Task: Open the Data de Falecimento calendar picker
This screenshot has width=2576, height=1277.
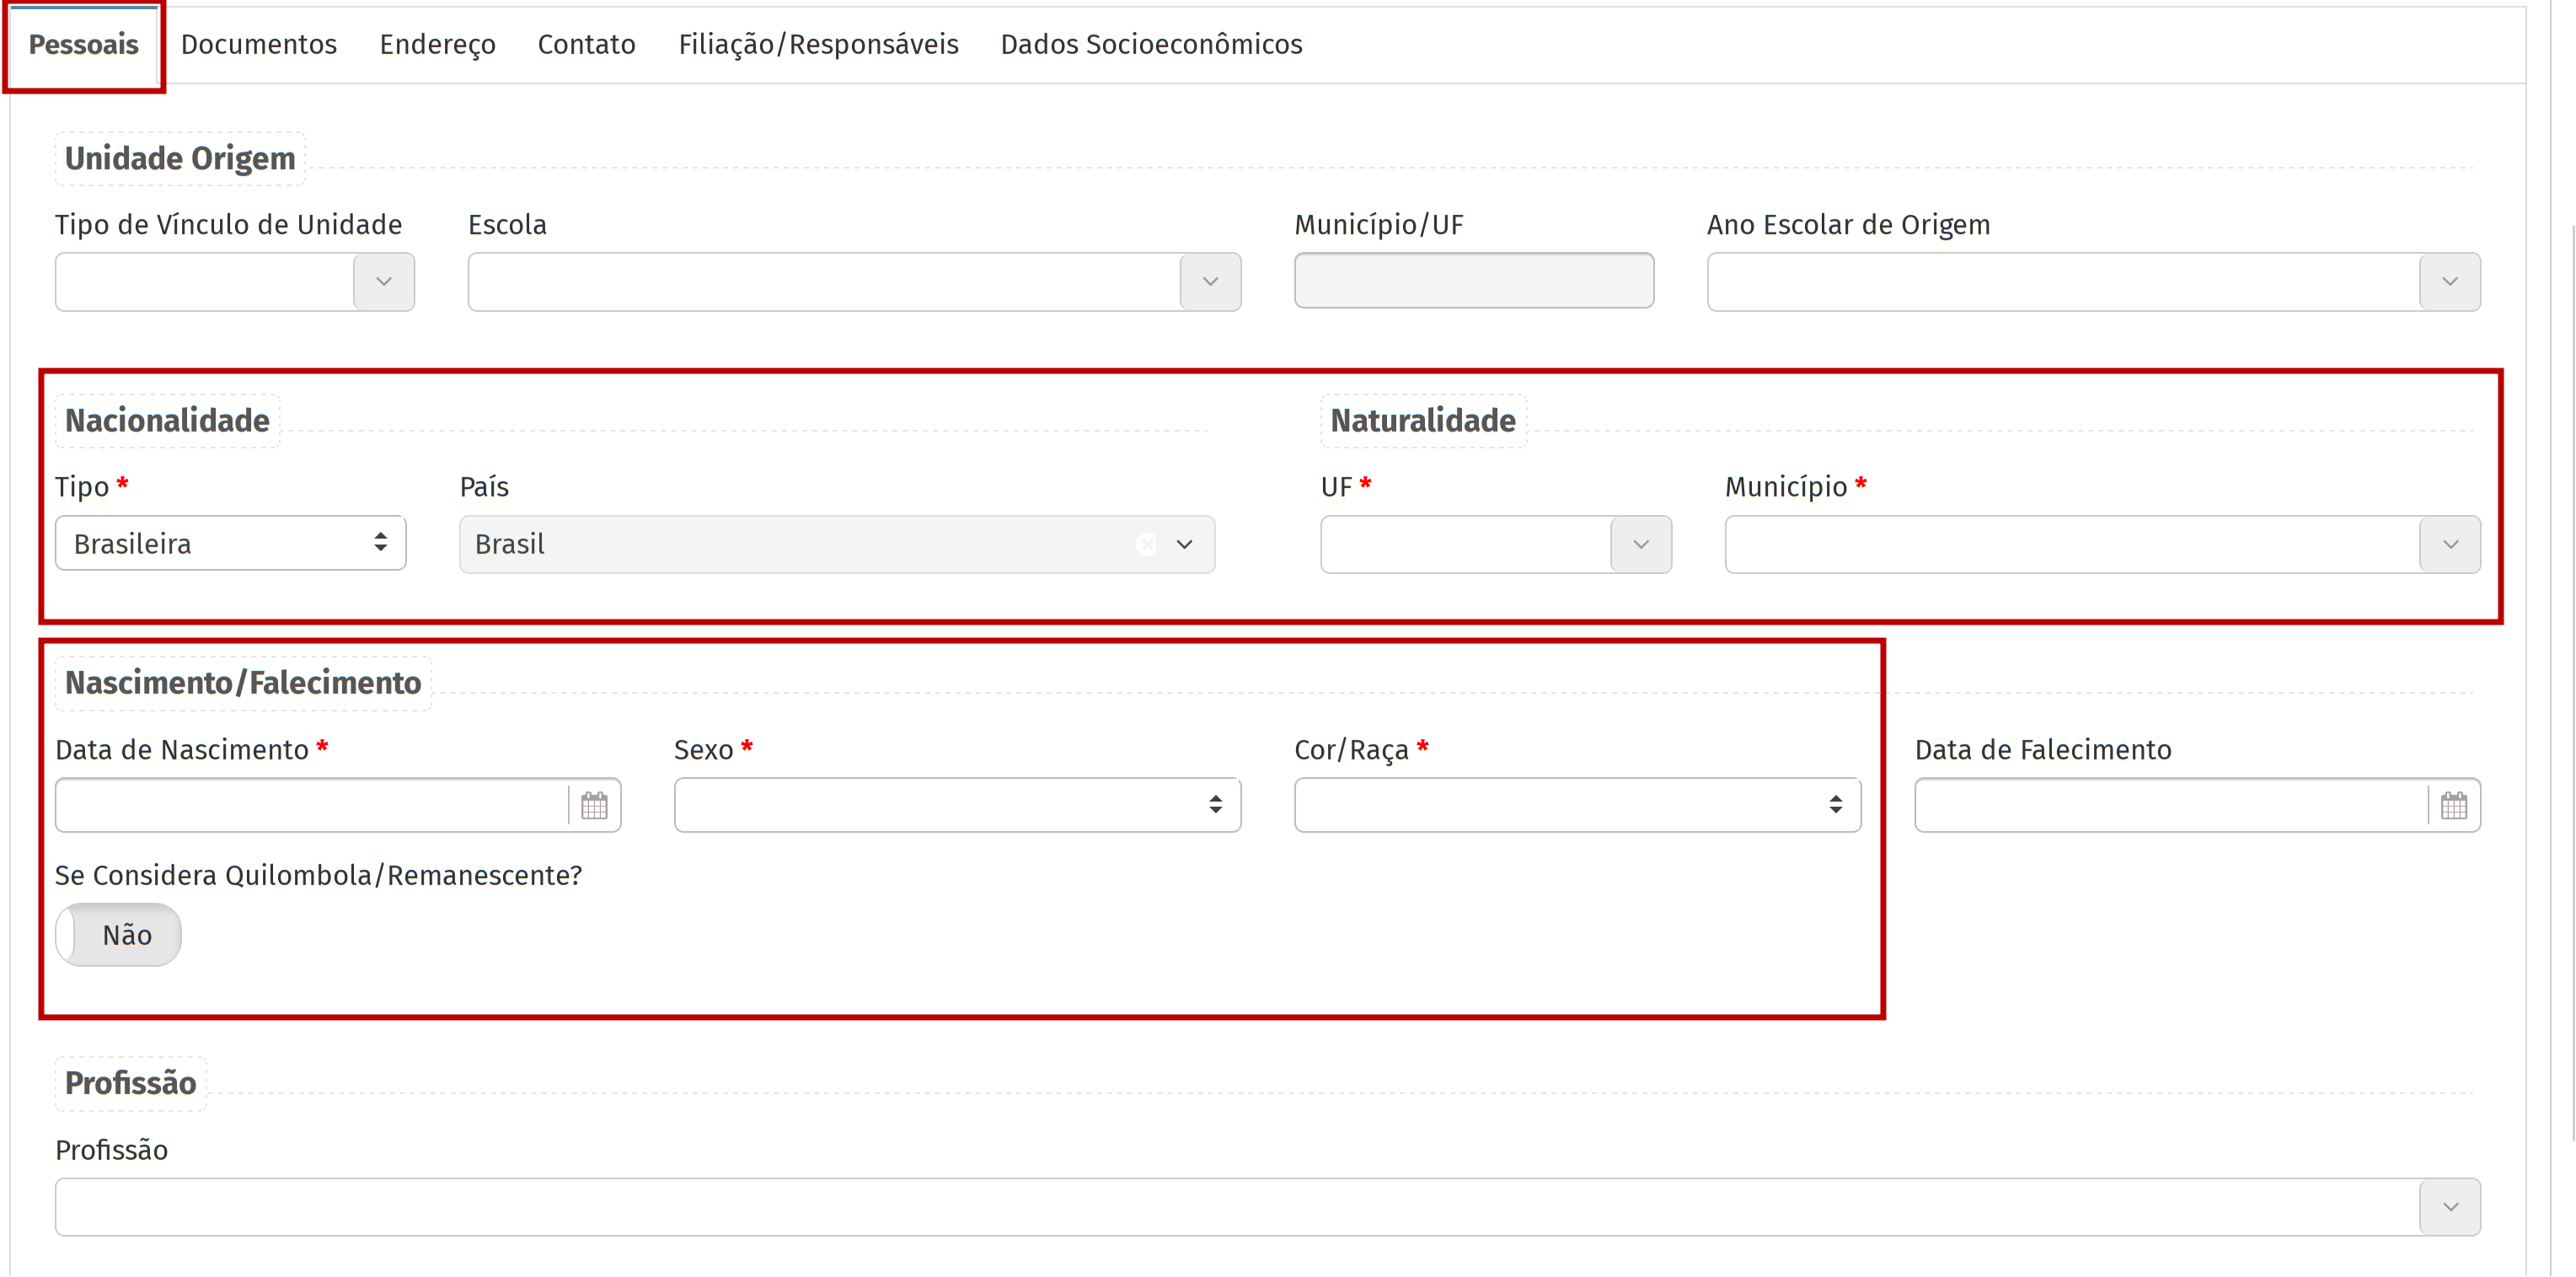Action: [2453, 805]
